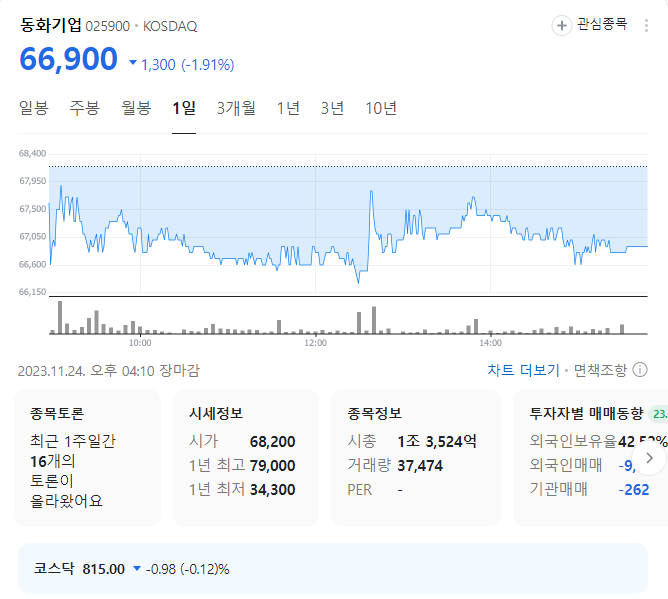This screenshot has width=668, height=599.
Task: Click the 거래량 value 37,474
Action: point(420,466)
